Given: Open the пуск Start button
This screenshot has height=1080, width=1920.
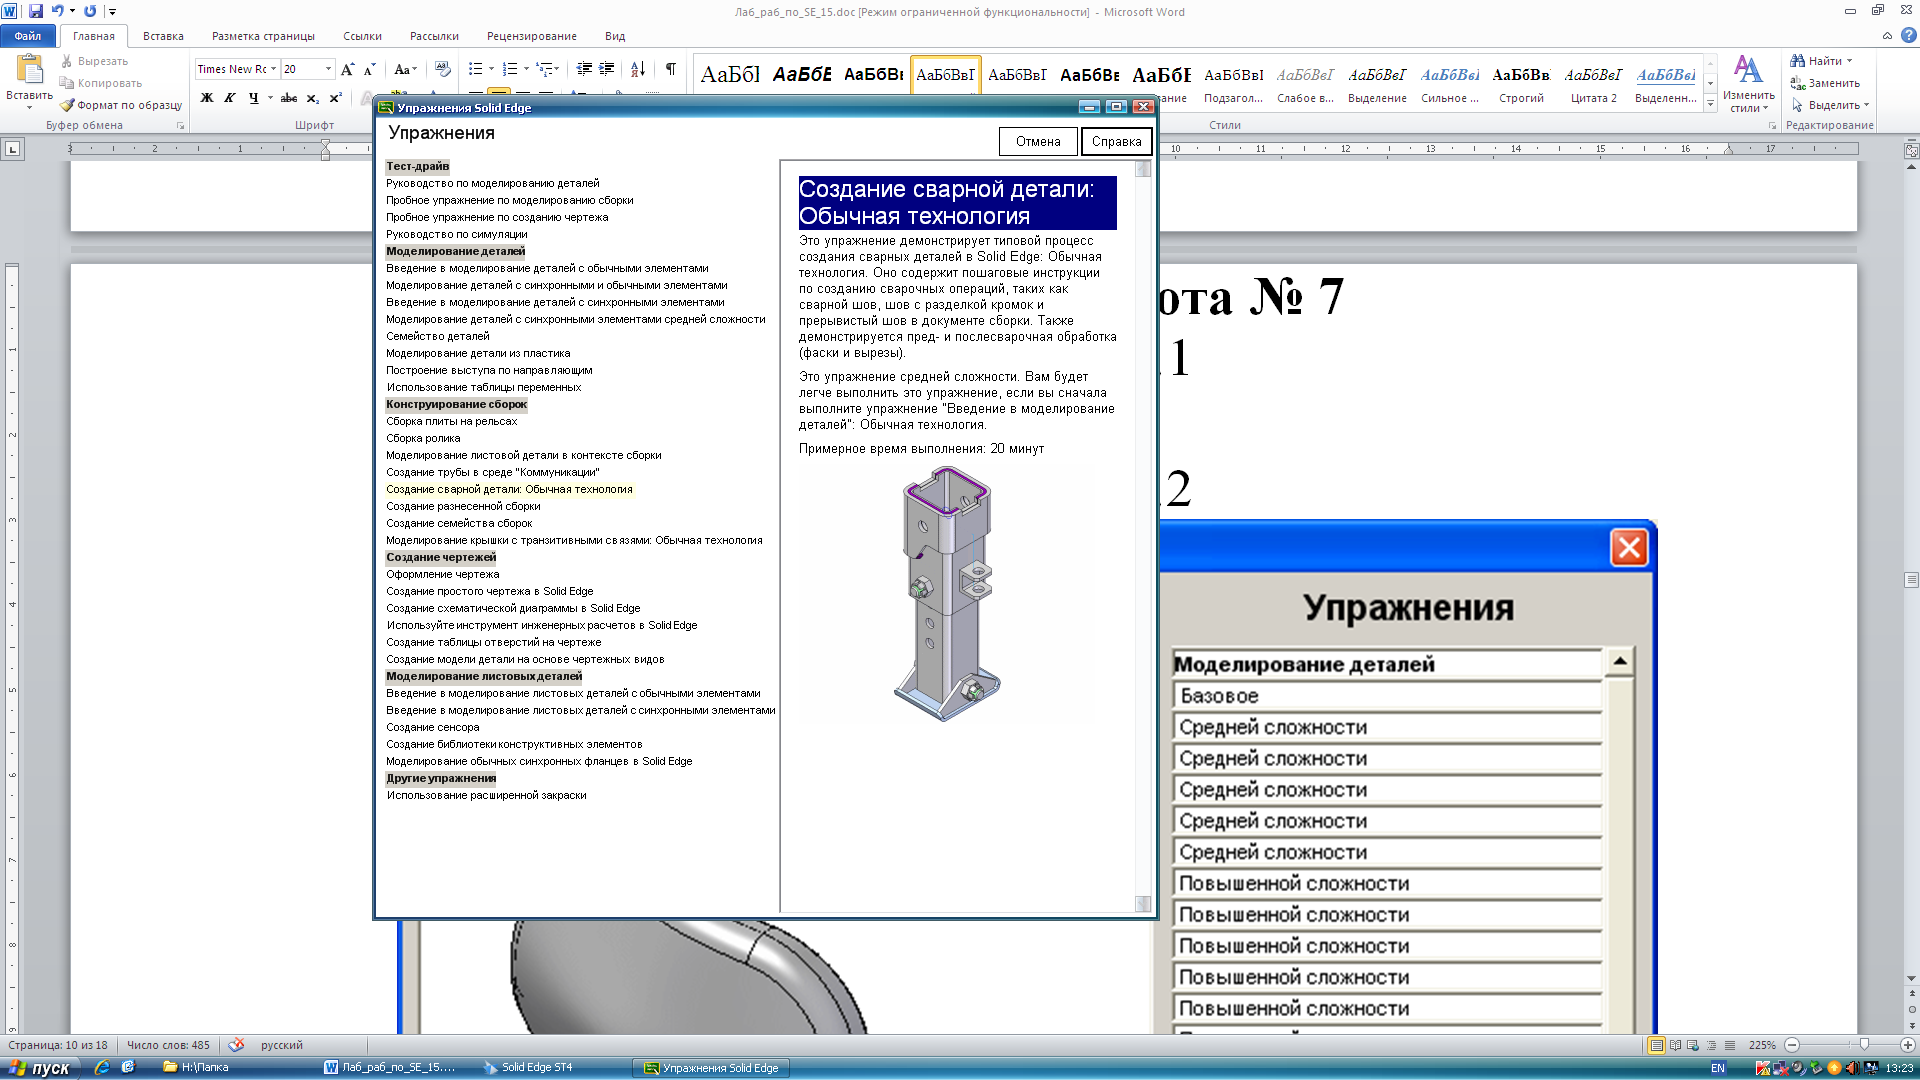Looking at the screenshot, I should [40, 1068].
